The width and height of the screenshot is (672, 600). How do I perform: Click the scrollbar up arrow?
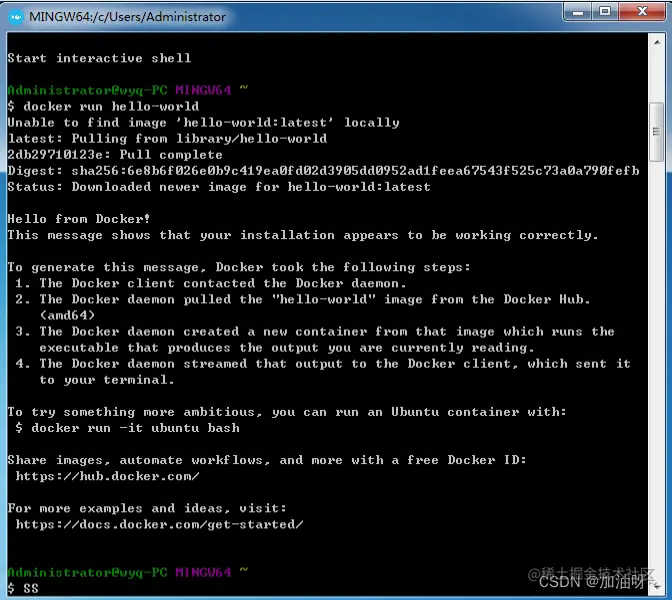click(657, 42)
